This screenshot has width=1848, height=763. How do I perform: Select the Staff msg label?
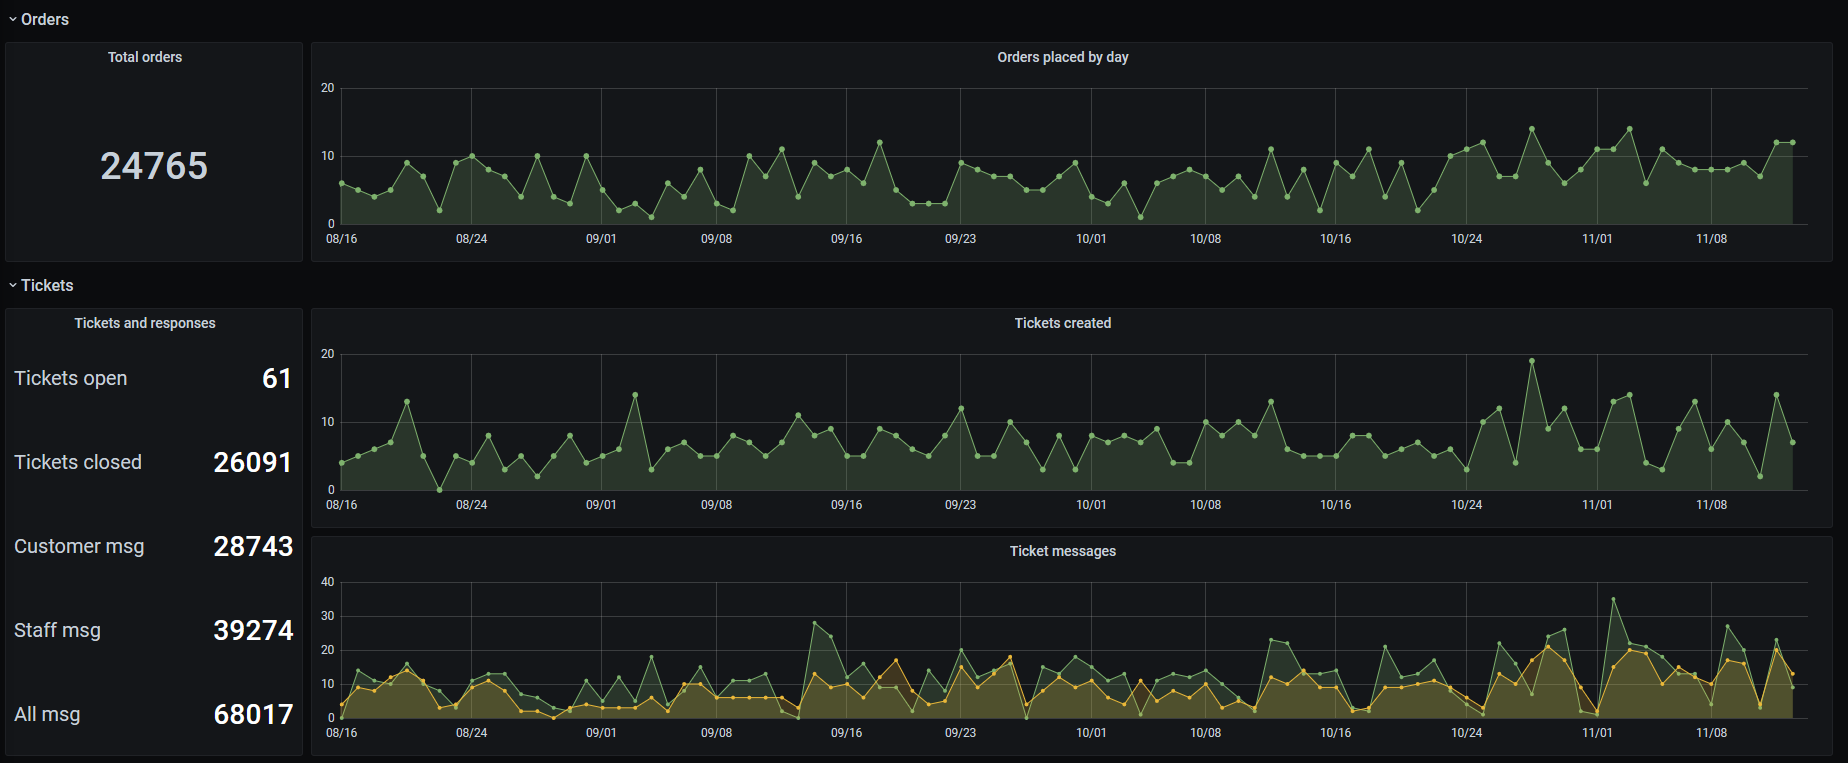click(57, 630)
